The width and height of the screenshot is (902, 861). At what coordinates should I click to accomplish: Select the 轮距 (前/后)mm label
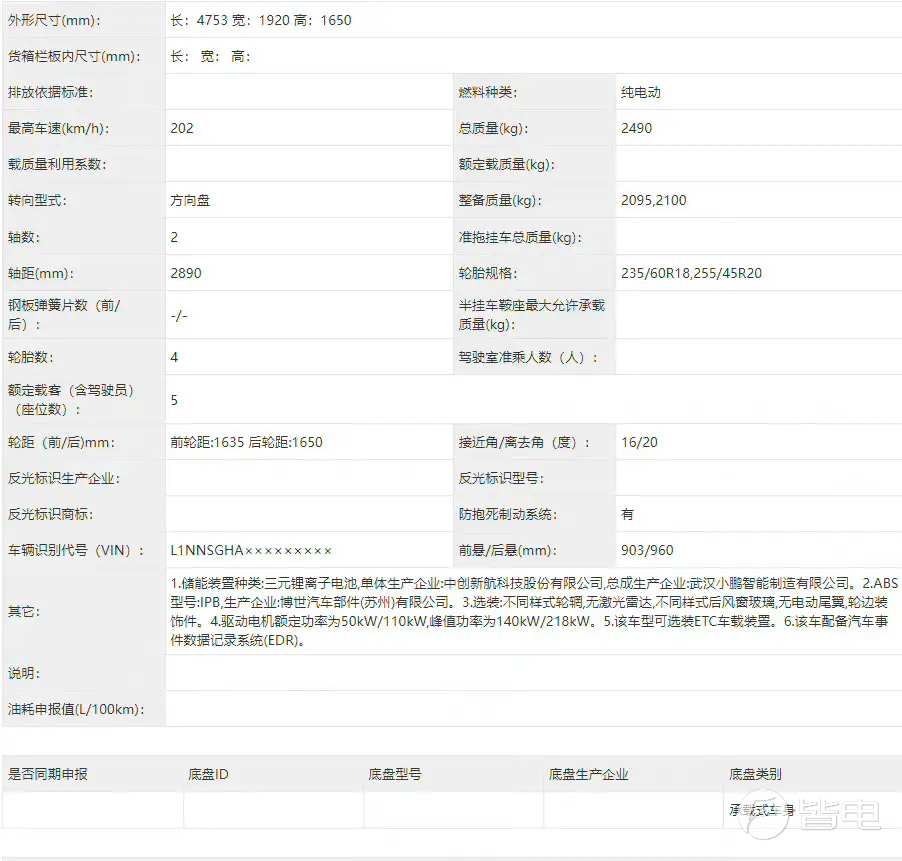(61, 442)
